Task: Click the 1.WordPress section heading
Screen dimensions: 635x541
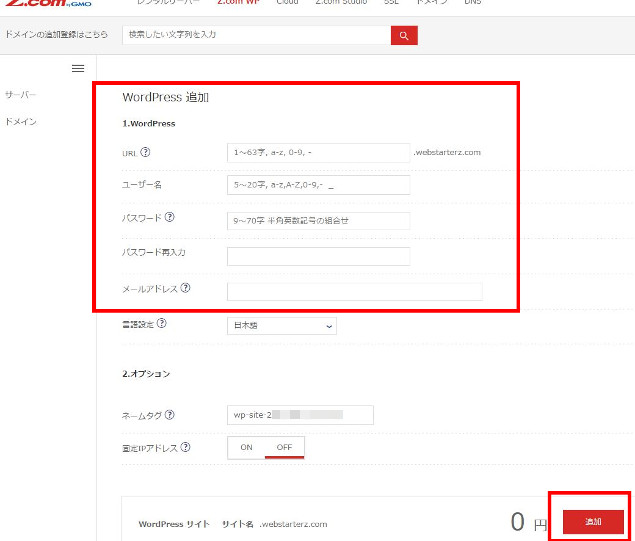Action: click(x=149, y=124)
